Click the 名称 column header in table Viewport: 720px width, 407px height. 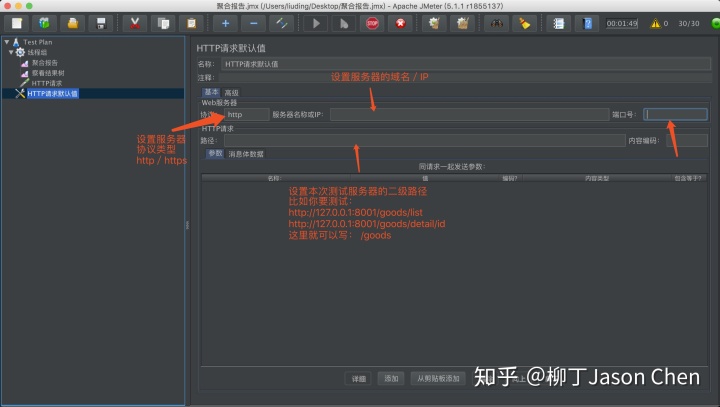click(x=276, y=178)
